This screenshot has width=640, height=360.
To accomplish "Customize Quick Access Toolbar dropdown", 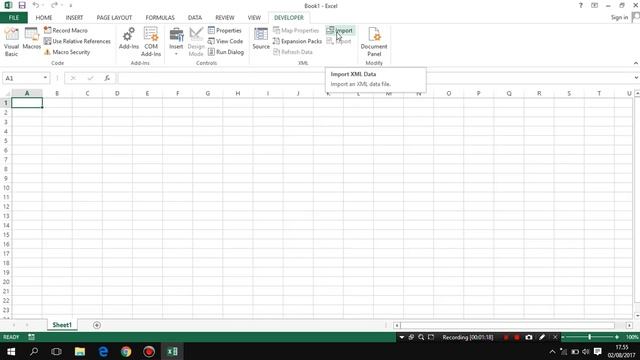I will [x=71, y=6].
